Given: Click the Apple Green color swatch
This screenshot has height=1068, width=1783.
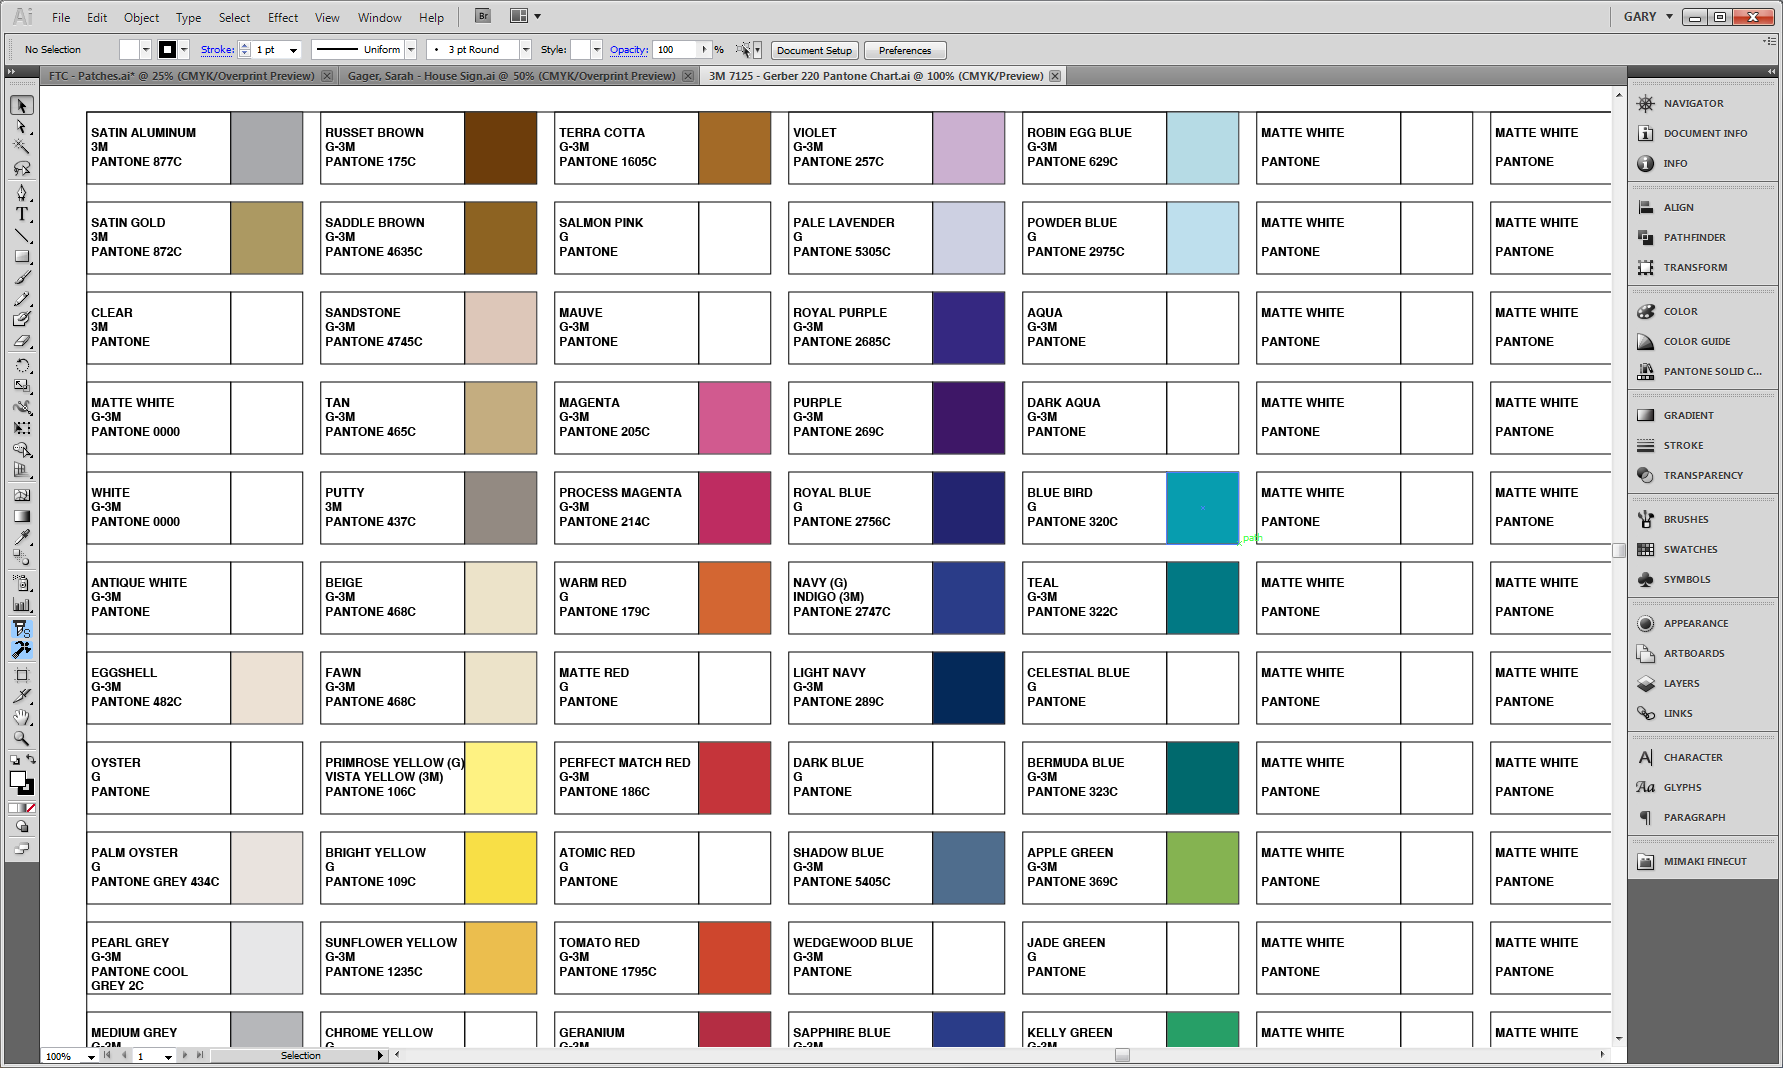Looking at the screenshot, I should point(1202,868).
